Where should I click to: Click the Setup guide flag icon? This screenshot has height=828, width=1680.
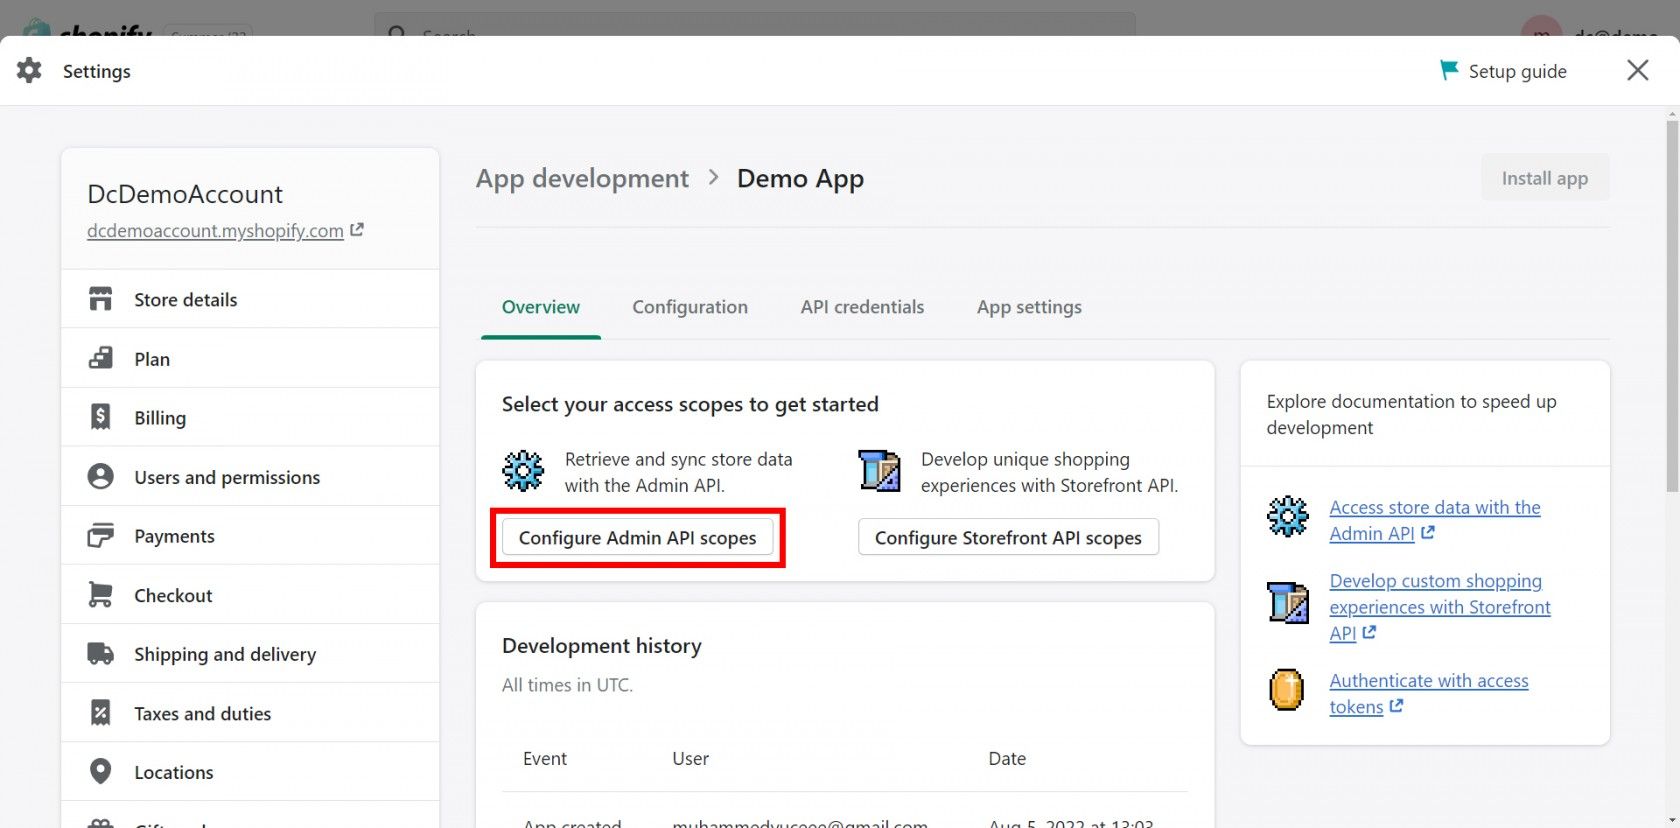1448,70
